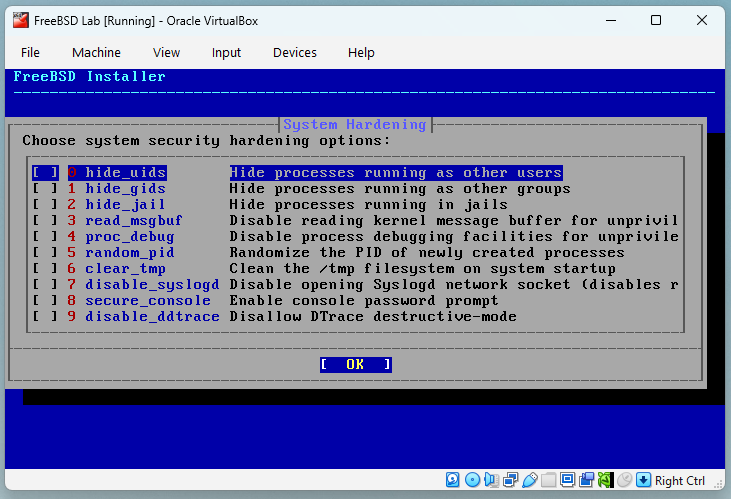Click 'Hide processes running in jails' description
The image size is (731, 499).
point(368,204)
